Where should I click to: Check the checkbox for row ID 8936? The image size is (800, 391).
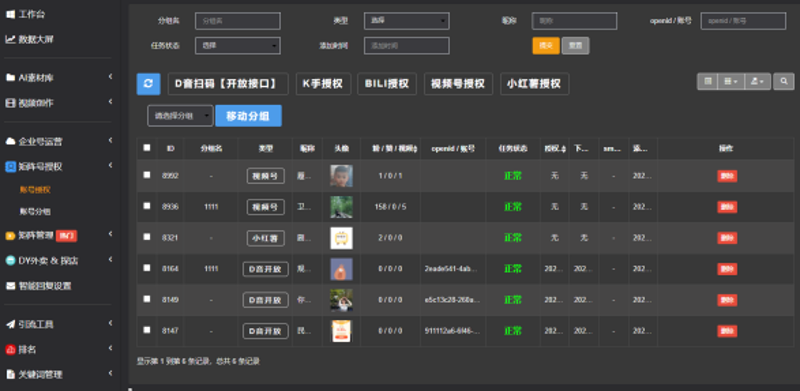coord(147,206)
